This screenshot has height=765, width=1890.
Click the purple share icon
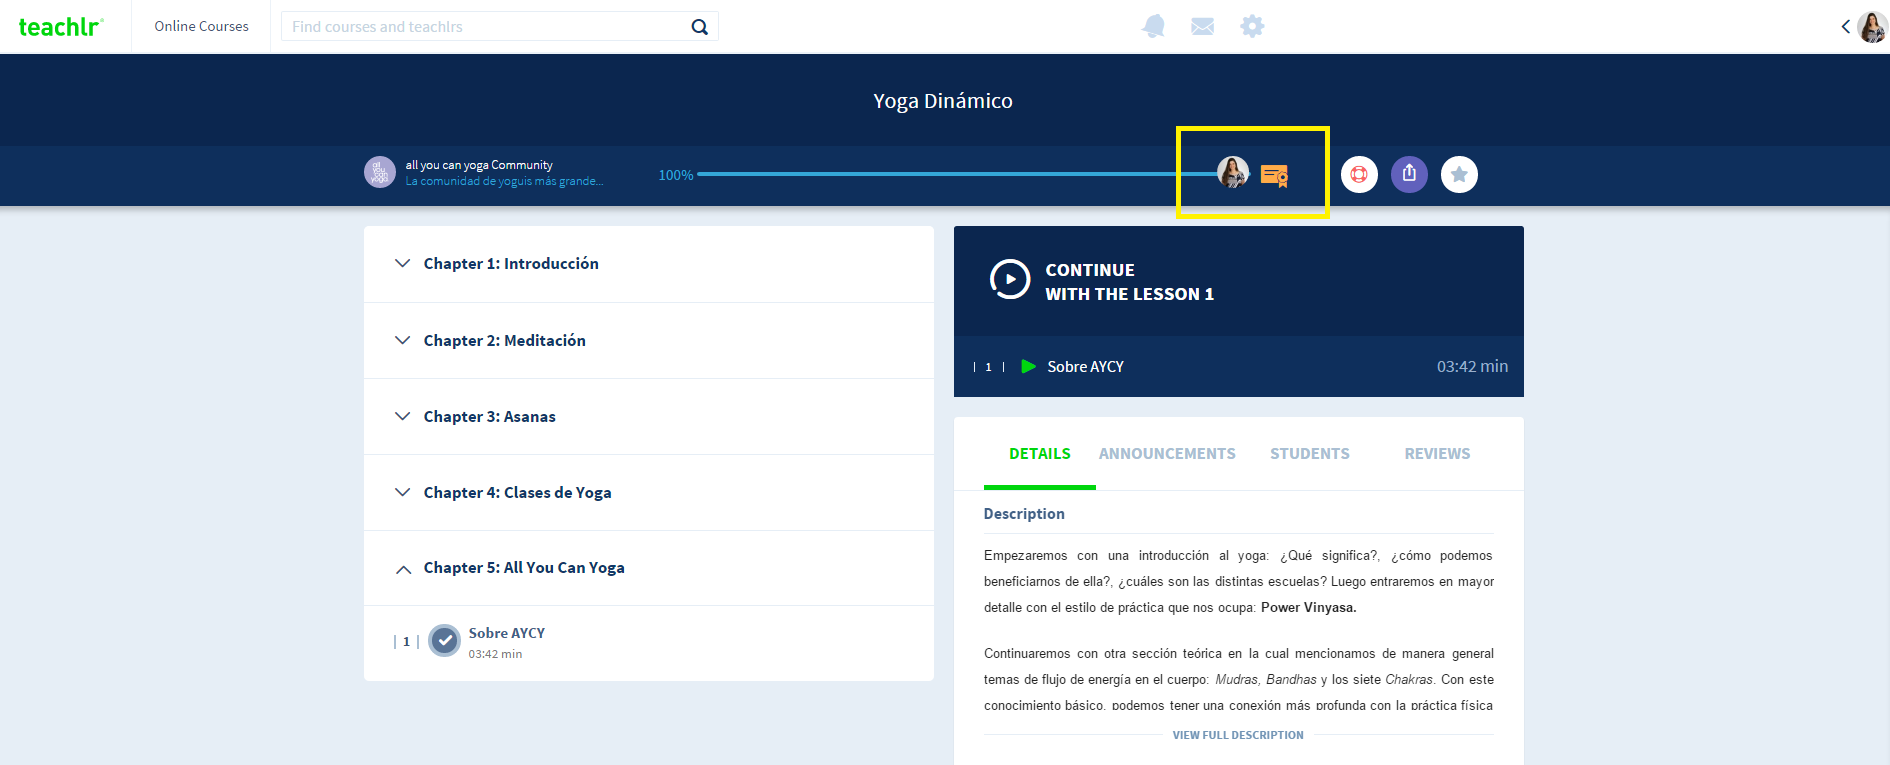pyautogui.click(x=1409, y=175)
